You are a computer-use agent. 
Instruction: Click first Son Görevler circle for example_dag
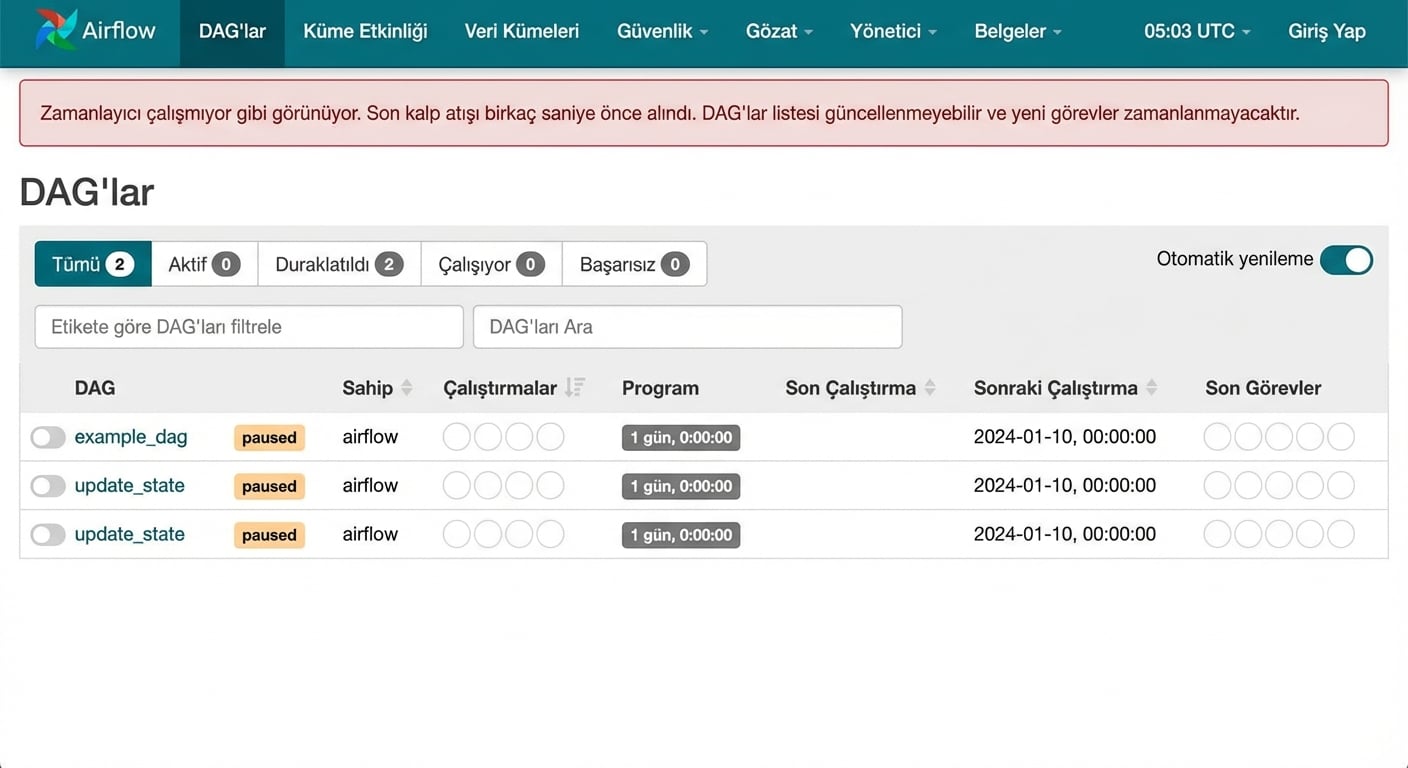point(1217,437)
